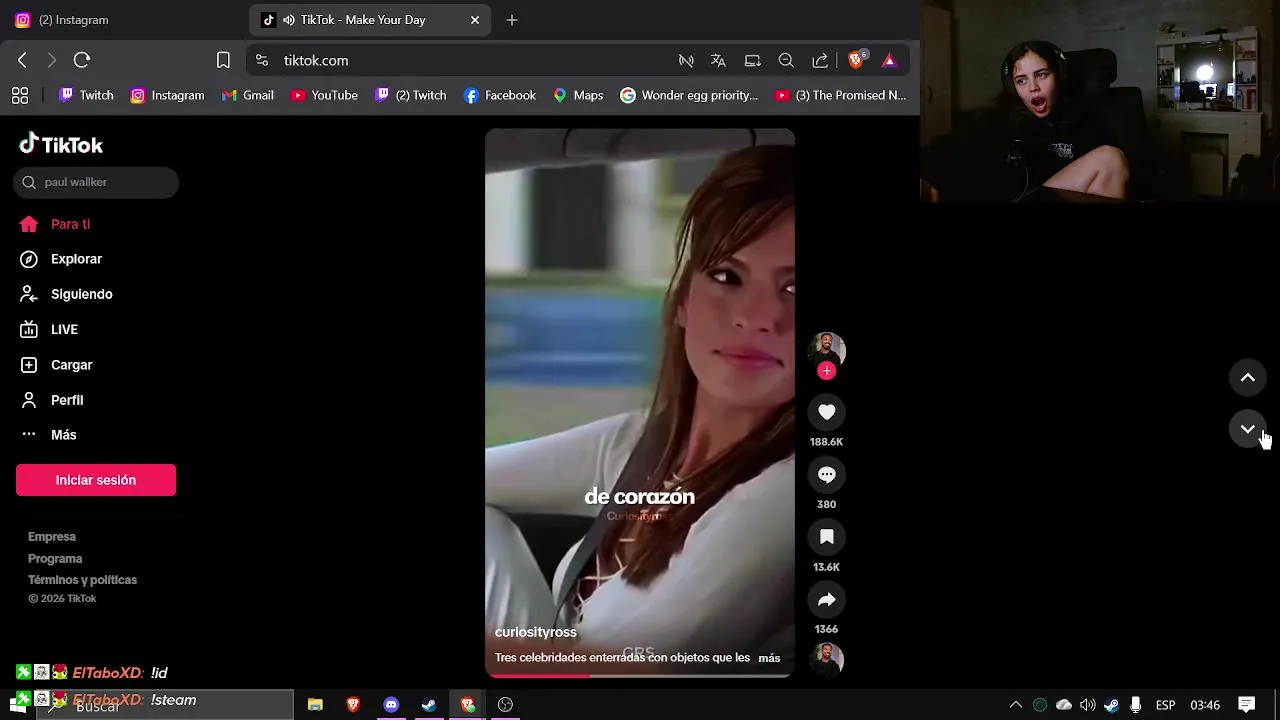The height and width of the screenshot is (720, 1280).
Task: Open the video comments bubble icon
Action: tap(826, 475)
